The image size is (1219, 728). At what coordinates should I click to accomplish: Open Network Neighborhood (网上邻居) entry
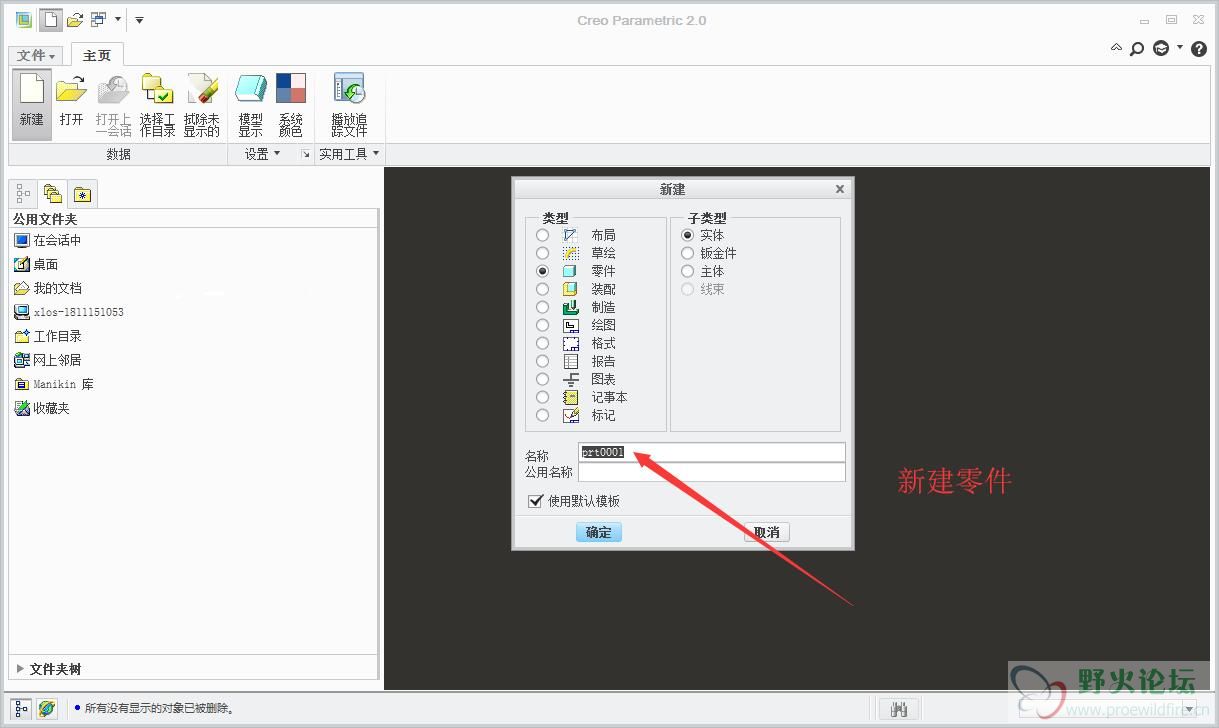[x=47, y=360]
